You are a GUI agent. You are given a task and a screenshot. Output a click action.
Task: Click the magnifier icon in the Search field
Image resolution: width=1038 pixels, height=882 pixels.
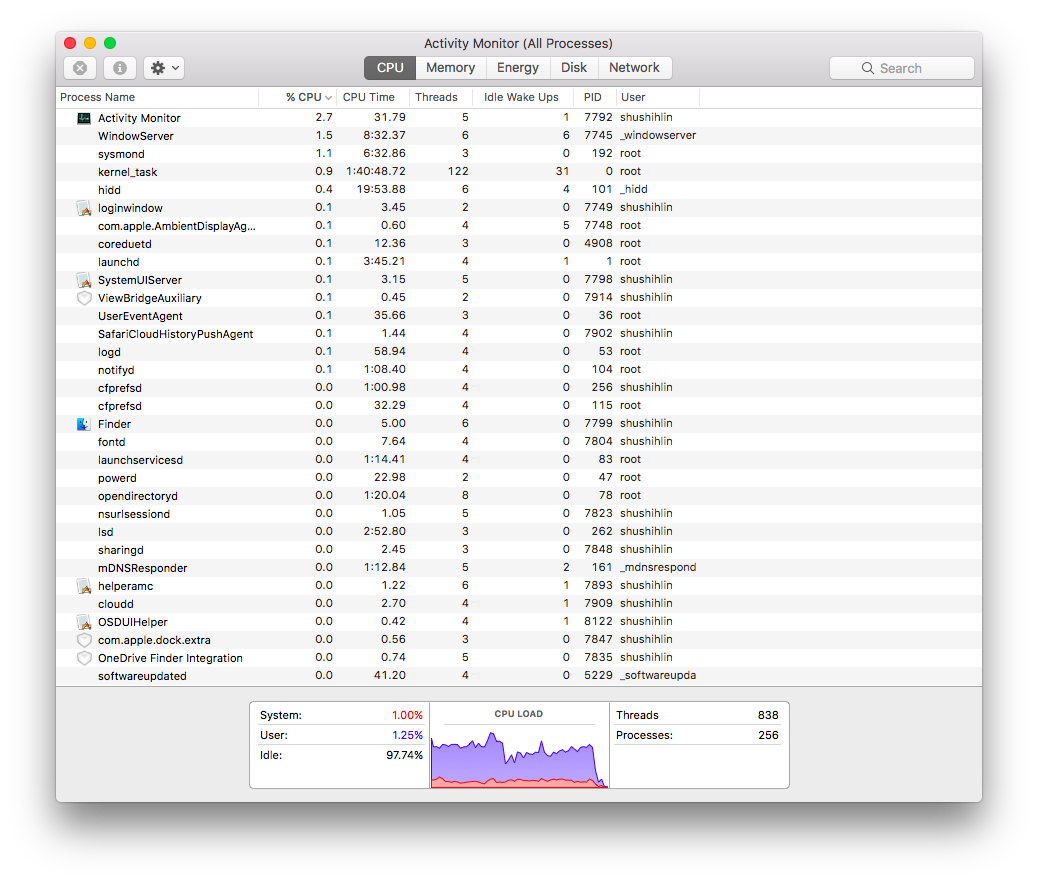pyautogui.click(x=867, y=68)
